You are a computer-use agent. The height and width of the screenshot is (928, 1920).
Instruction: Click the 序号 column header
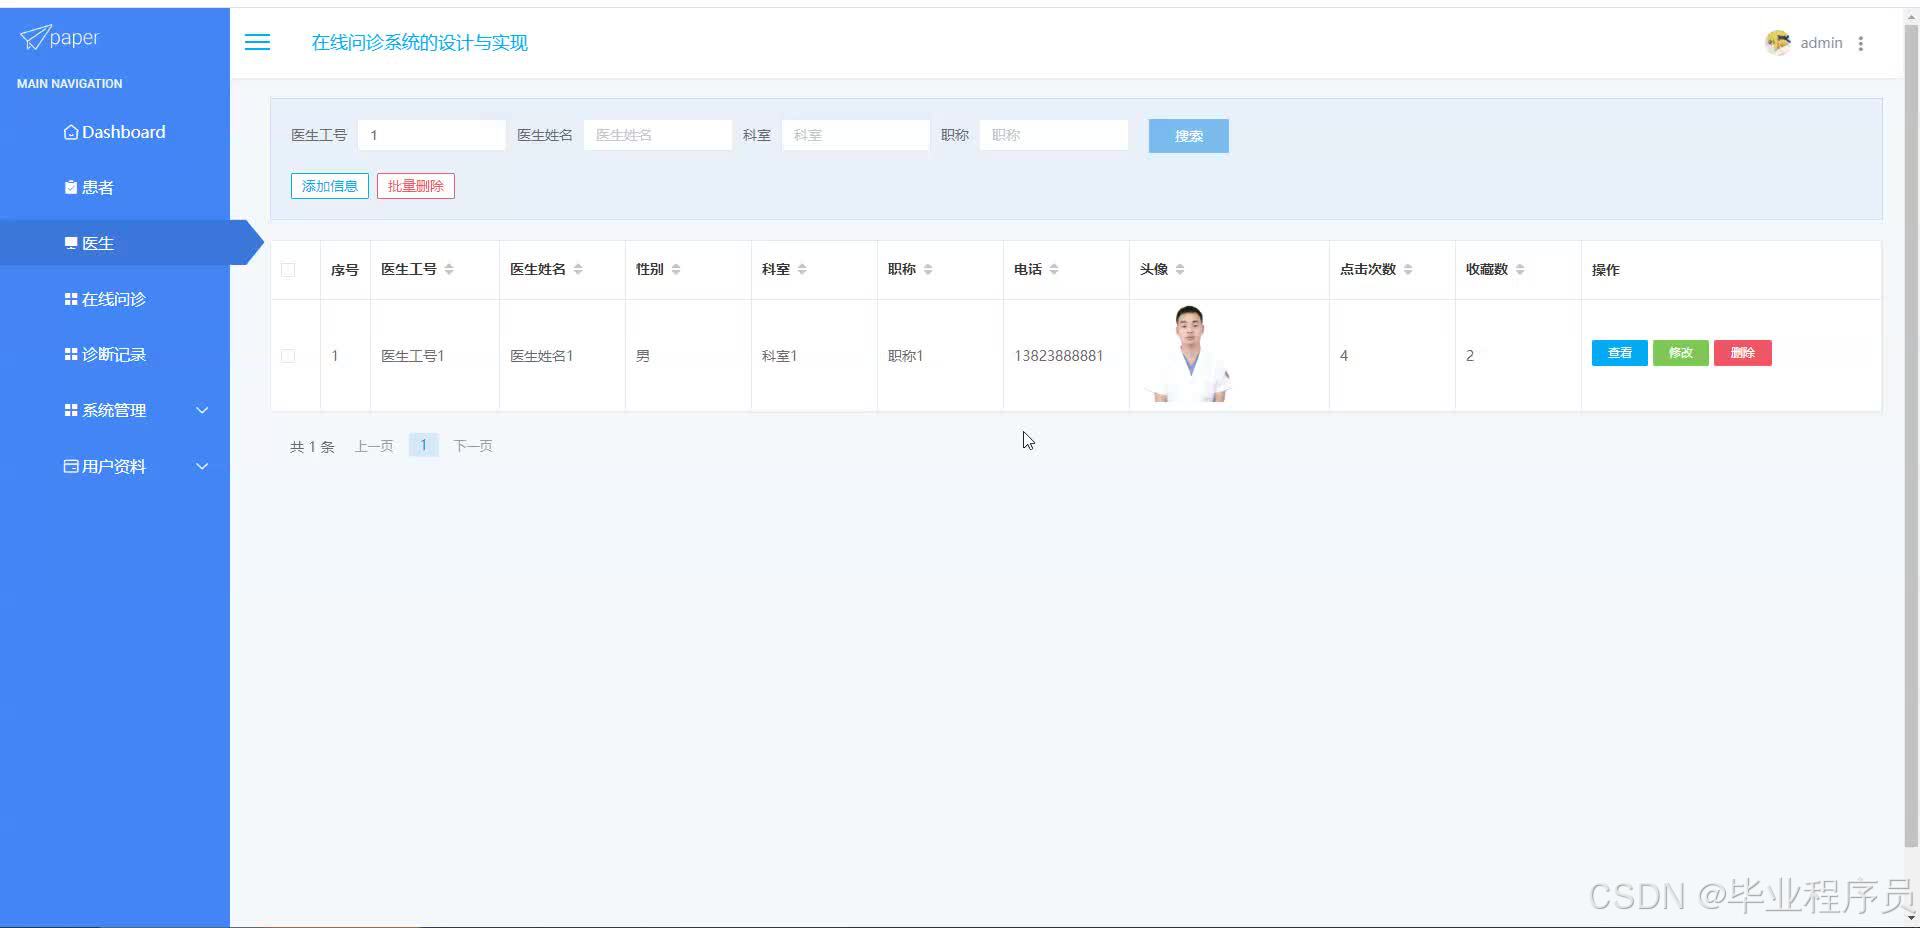tap(345, 270)
